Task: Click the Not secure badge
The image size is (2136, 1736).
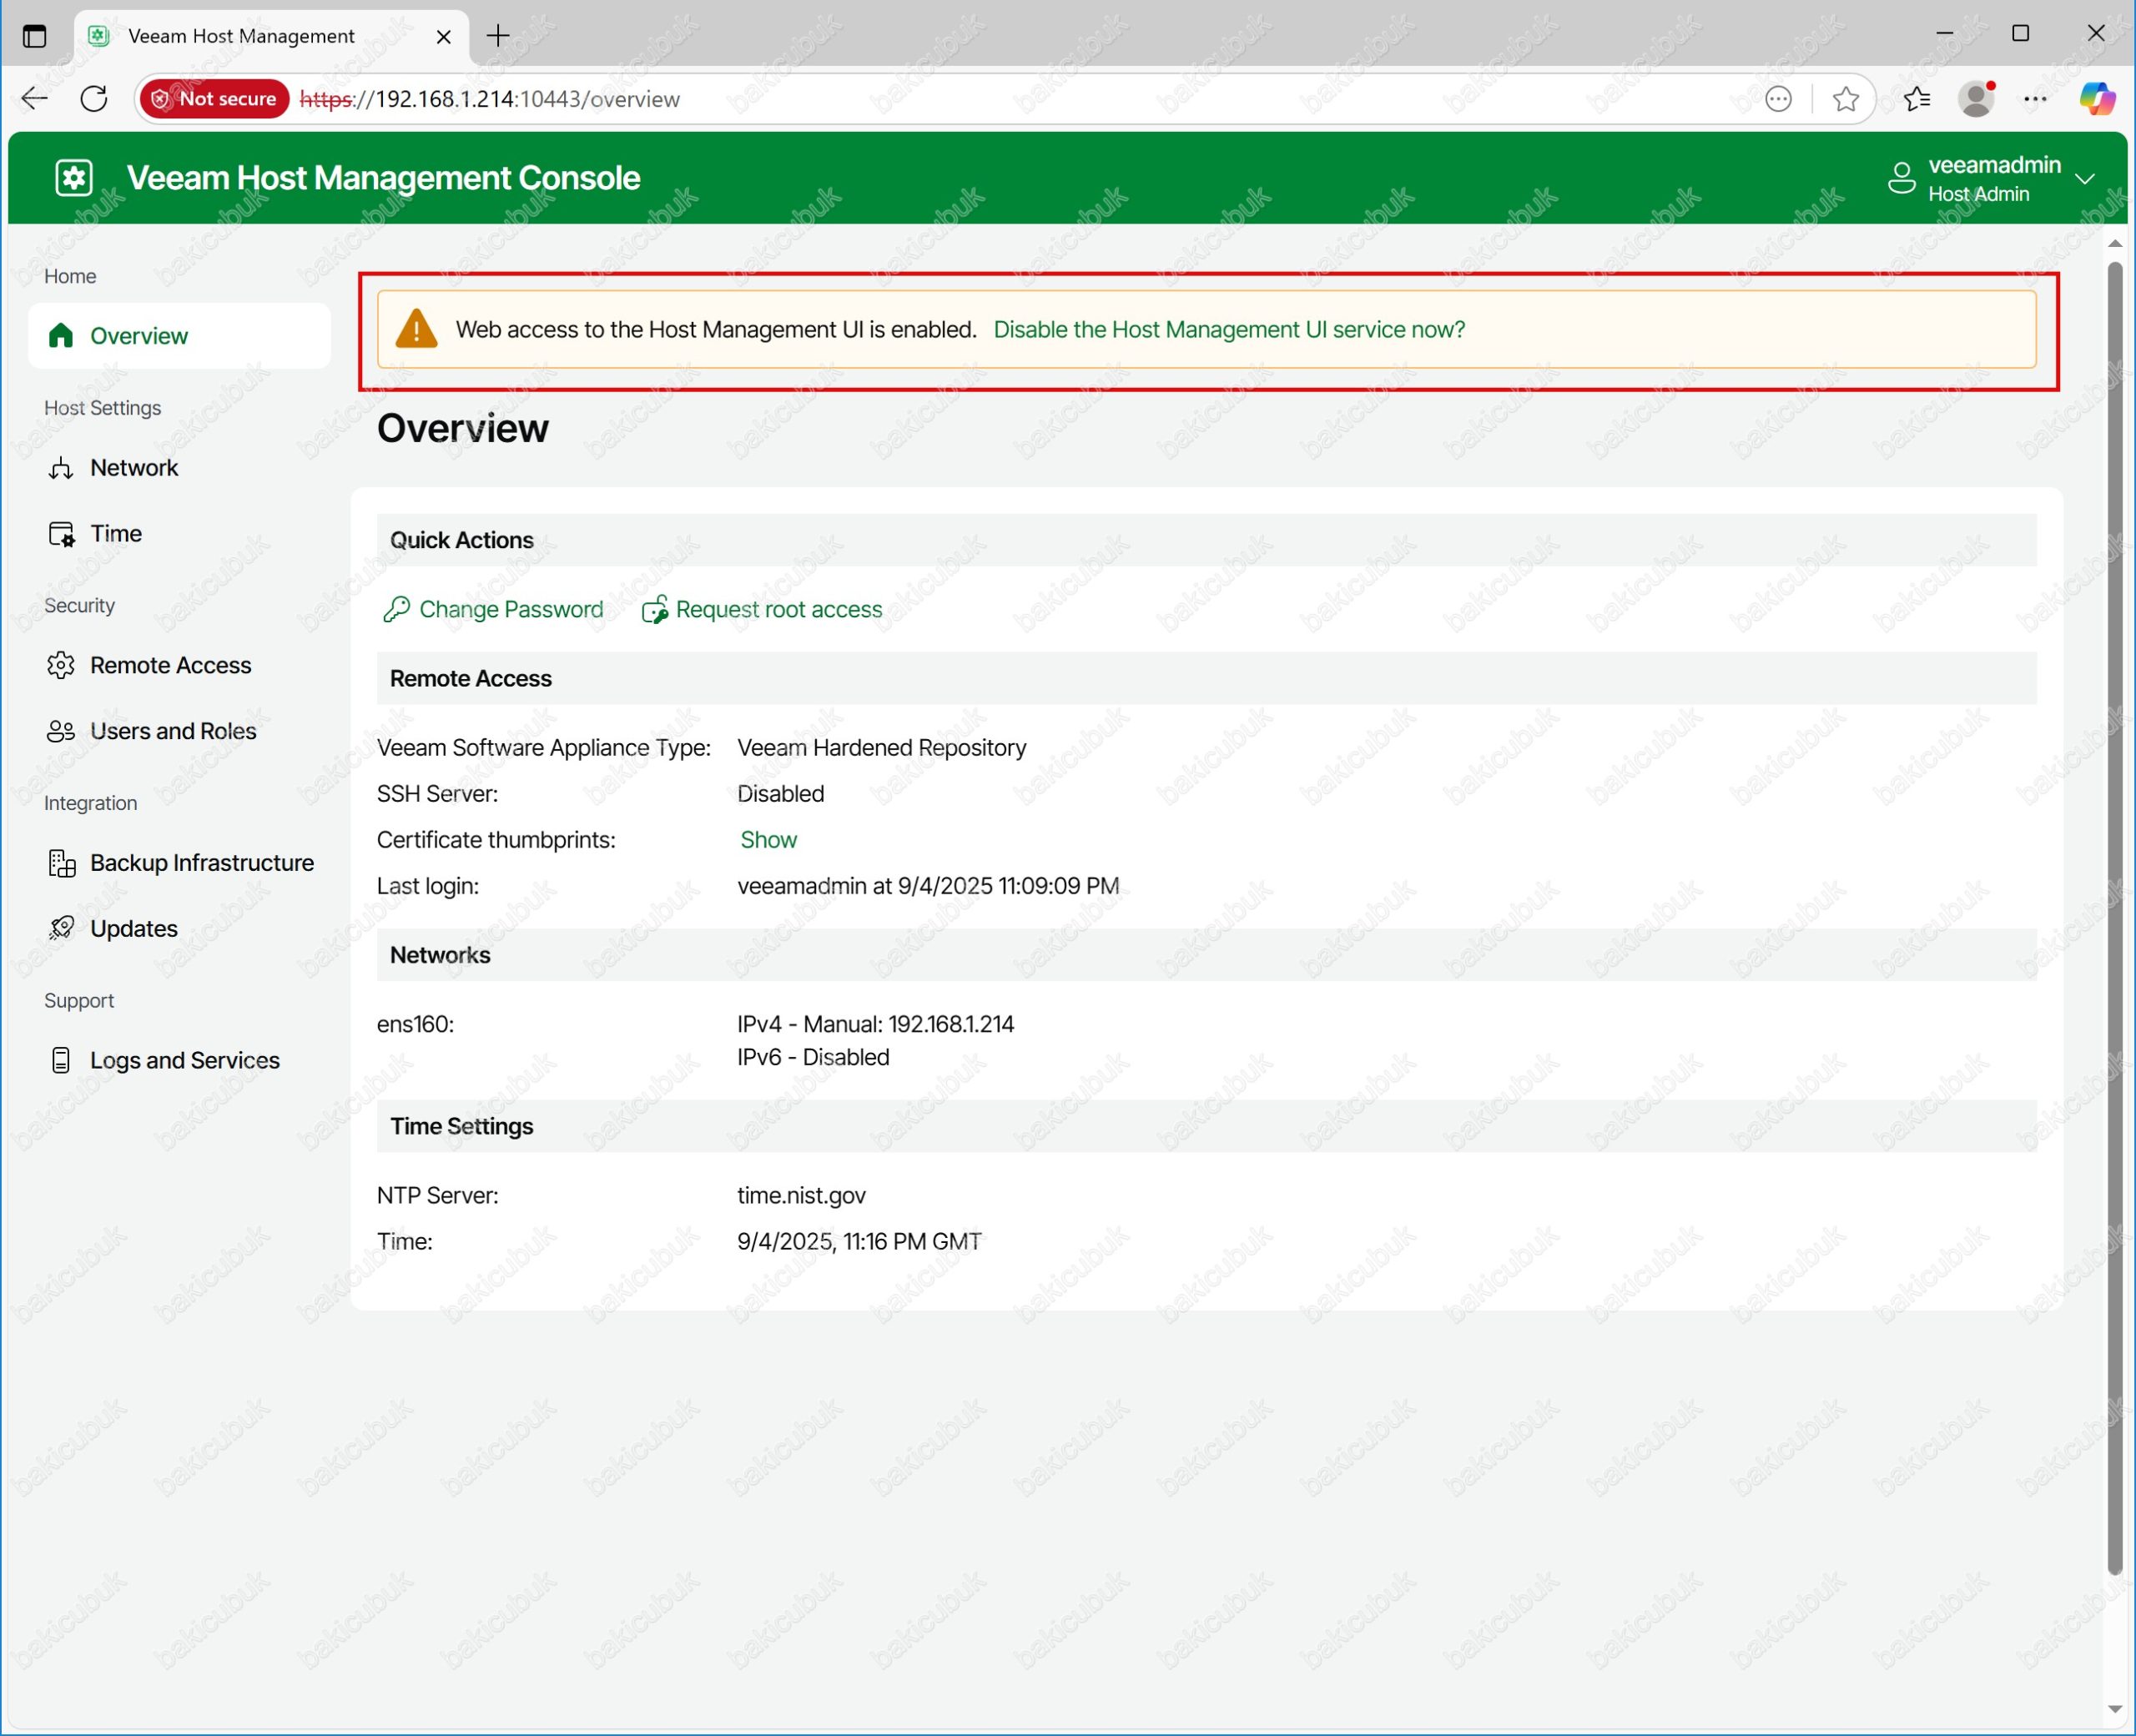Action: 215,98
